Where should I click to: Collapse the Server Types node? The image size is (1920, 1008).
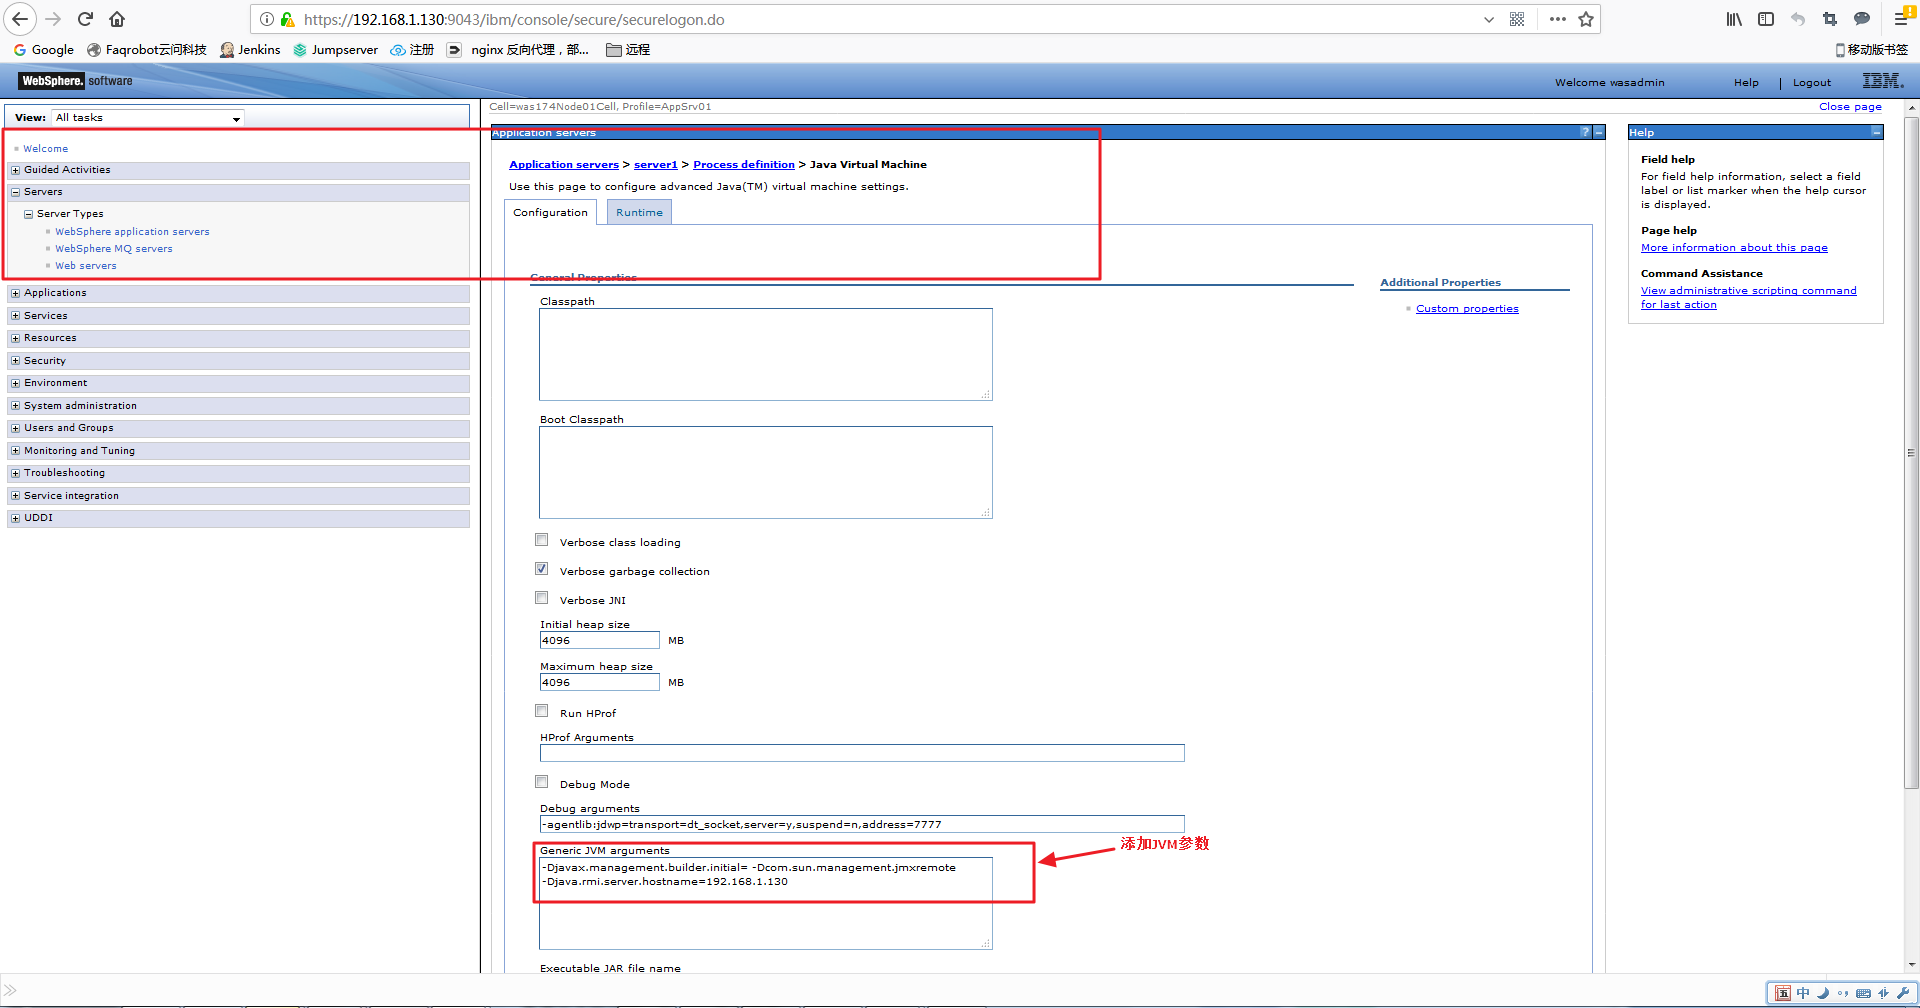[x=28, y=214]
